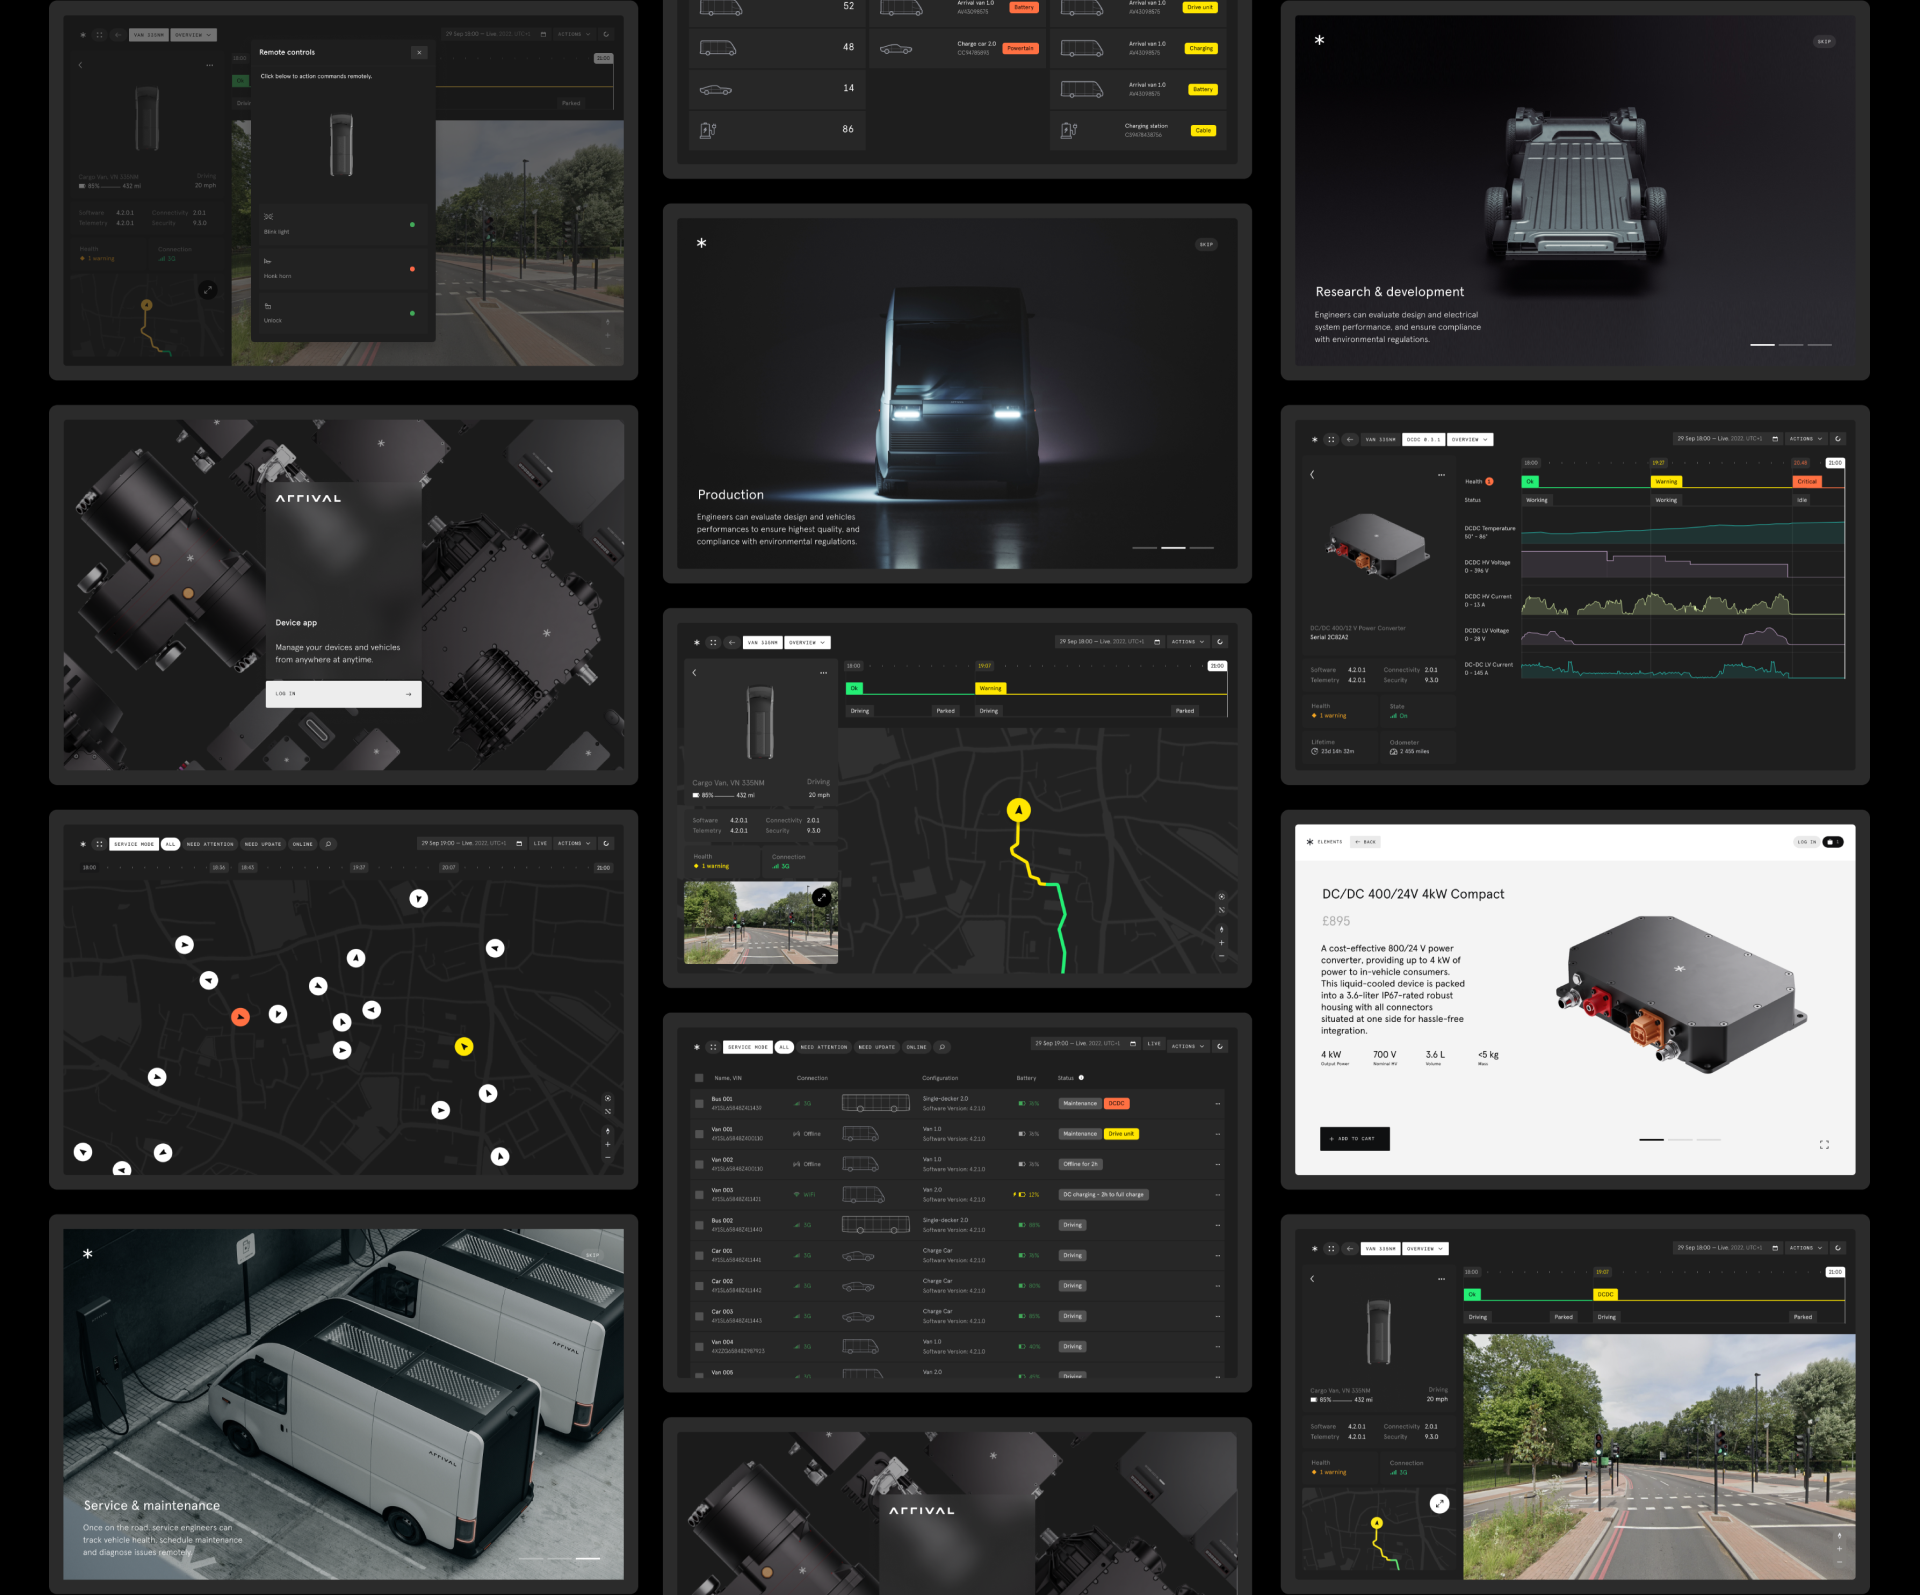Click the Status info icon in table header
The image size is (1920, 1595).
(1081, 1078)
